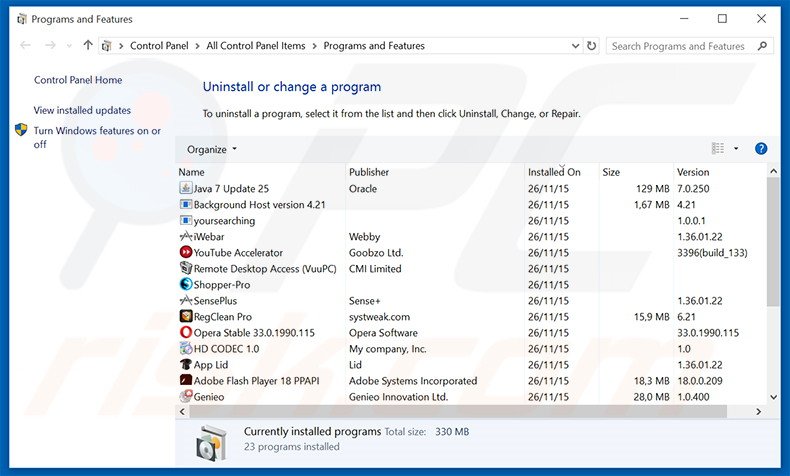Sort by the Size column header

click(x=636, y=172)
